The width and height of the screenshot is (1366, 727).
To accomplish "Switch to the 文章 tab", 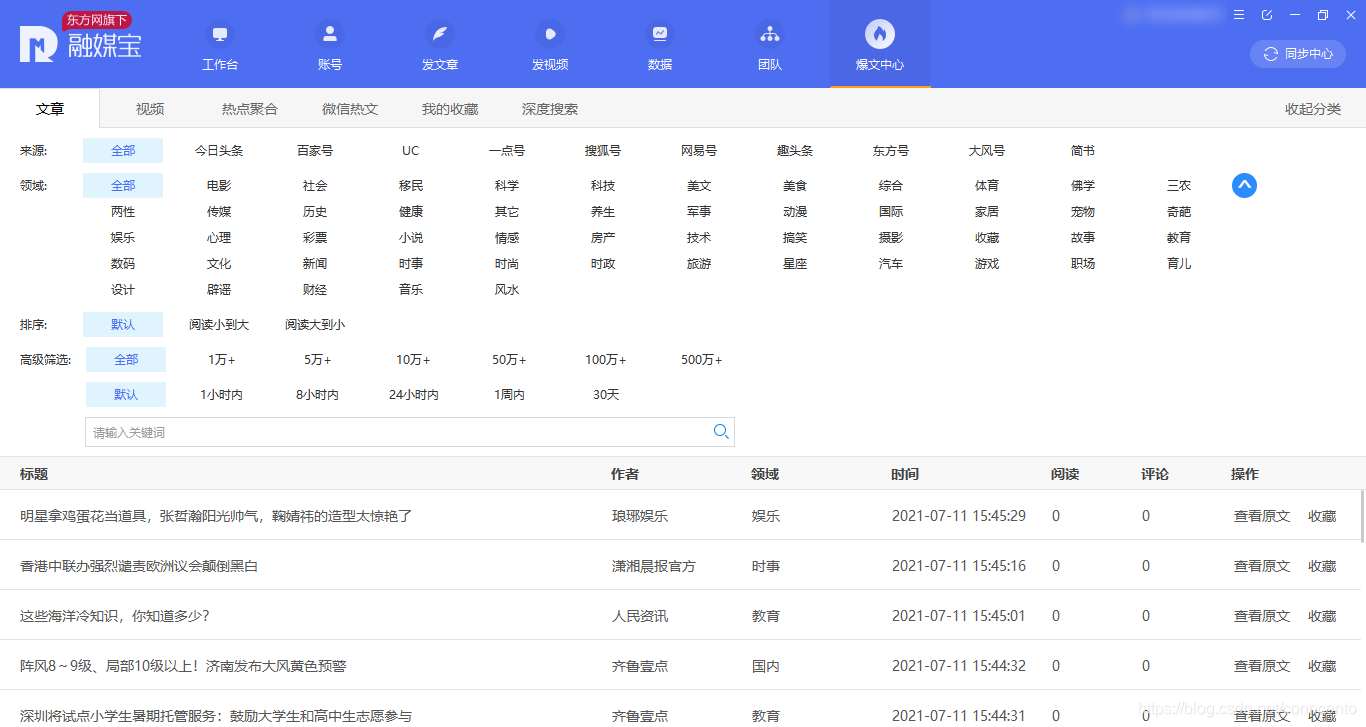I will 50,109.
